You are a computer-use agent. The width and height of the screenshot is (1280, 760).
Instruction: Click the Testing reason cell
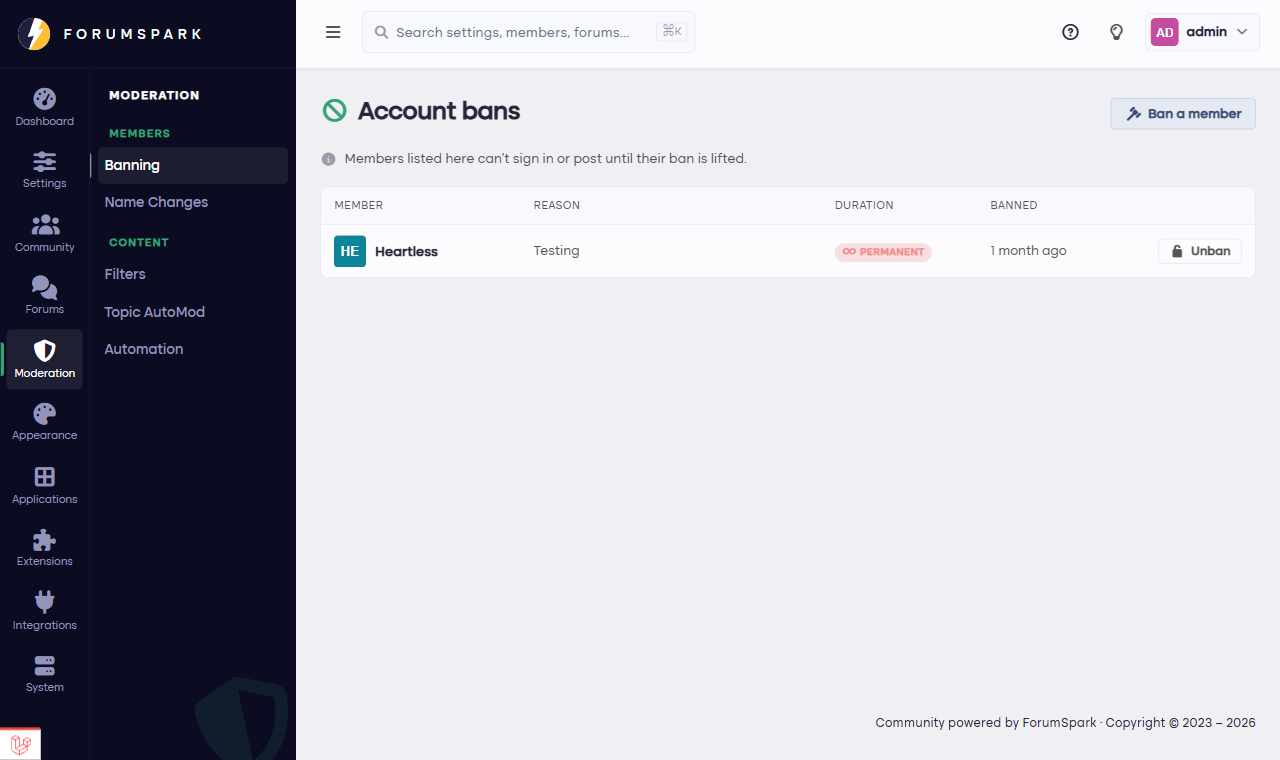[x=556, y=251]
